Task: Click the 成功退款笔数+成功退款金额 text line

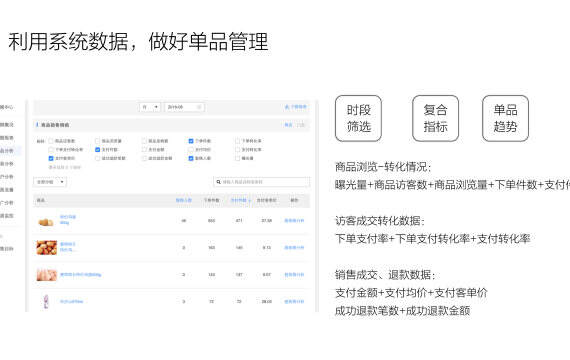Action: tap(402, 311)
